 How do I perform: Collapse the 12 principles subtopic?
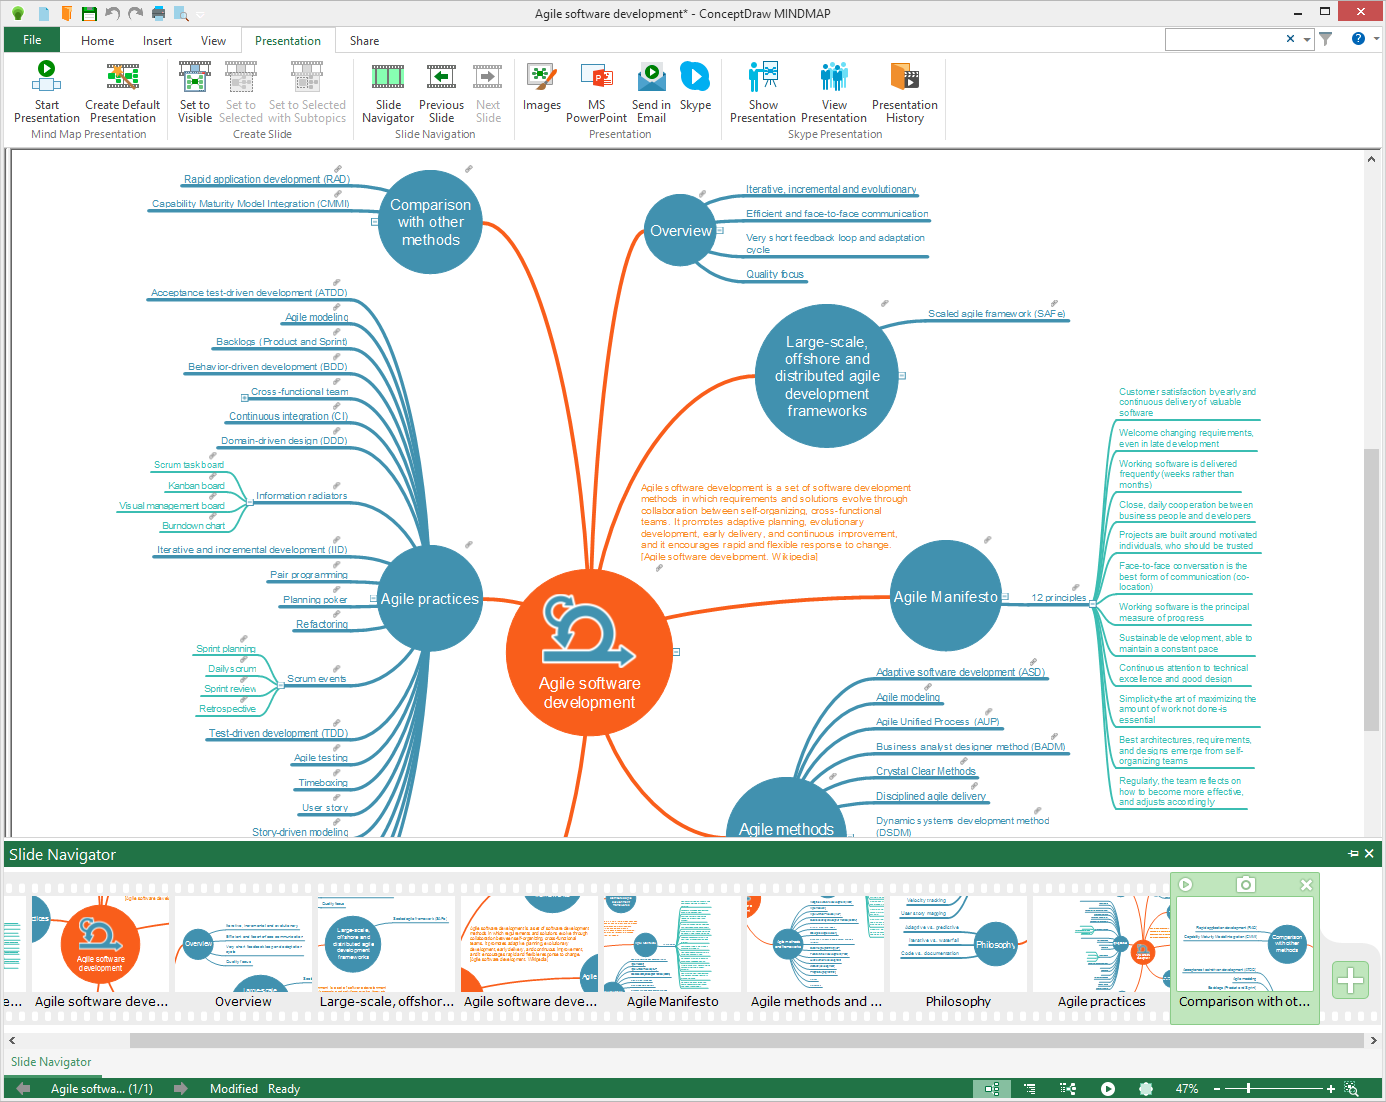point(1093,603)
